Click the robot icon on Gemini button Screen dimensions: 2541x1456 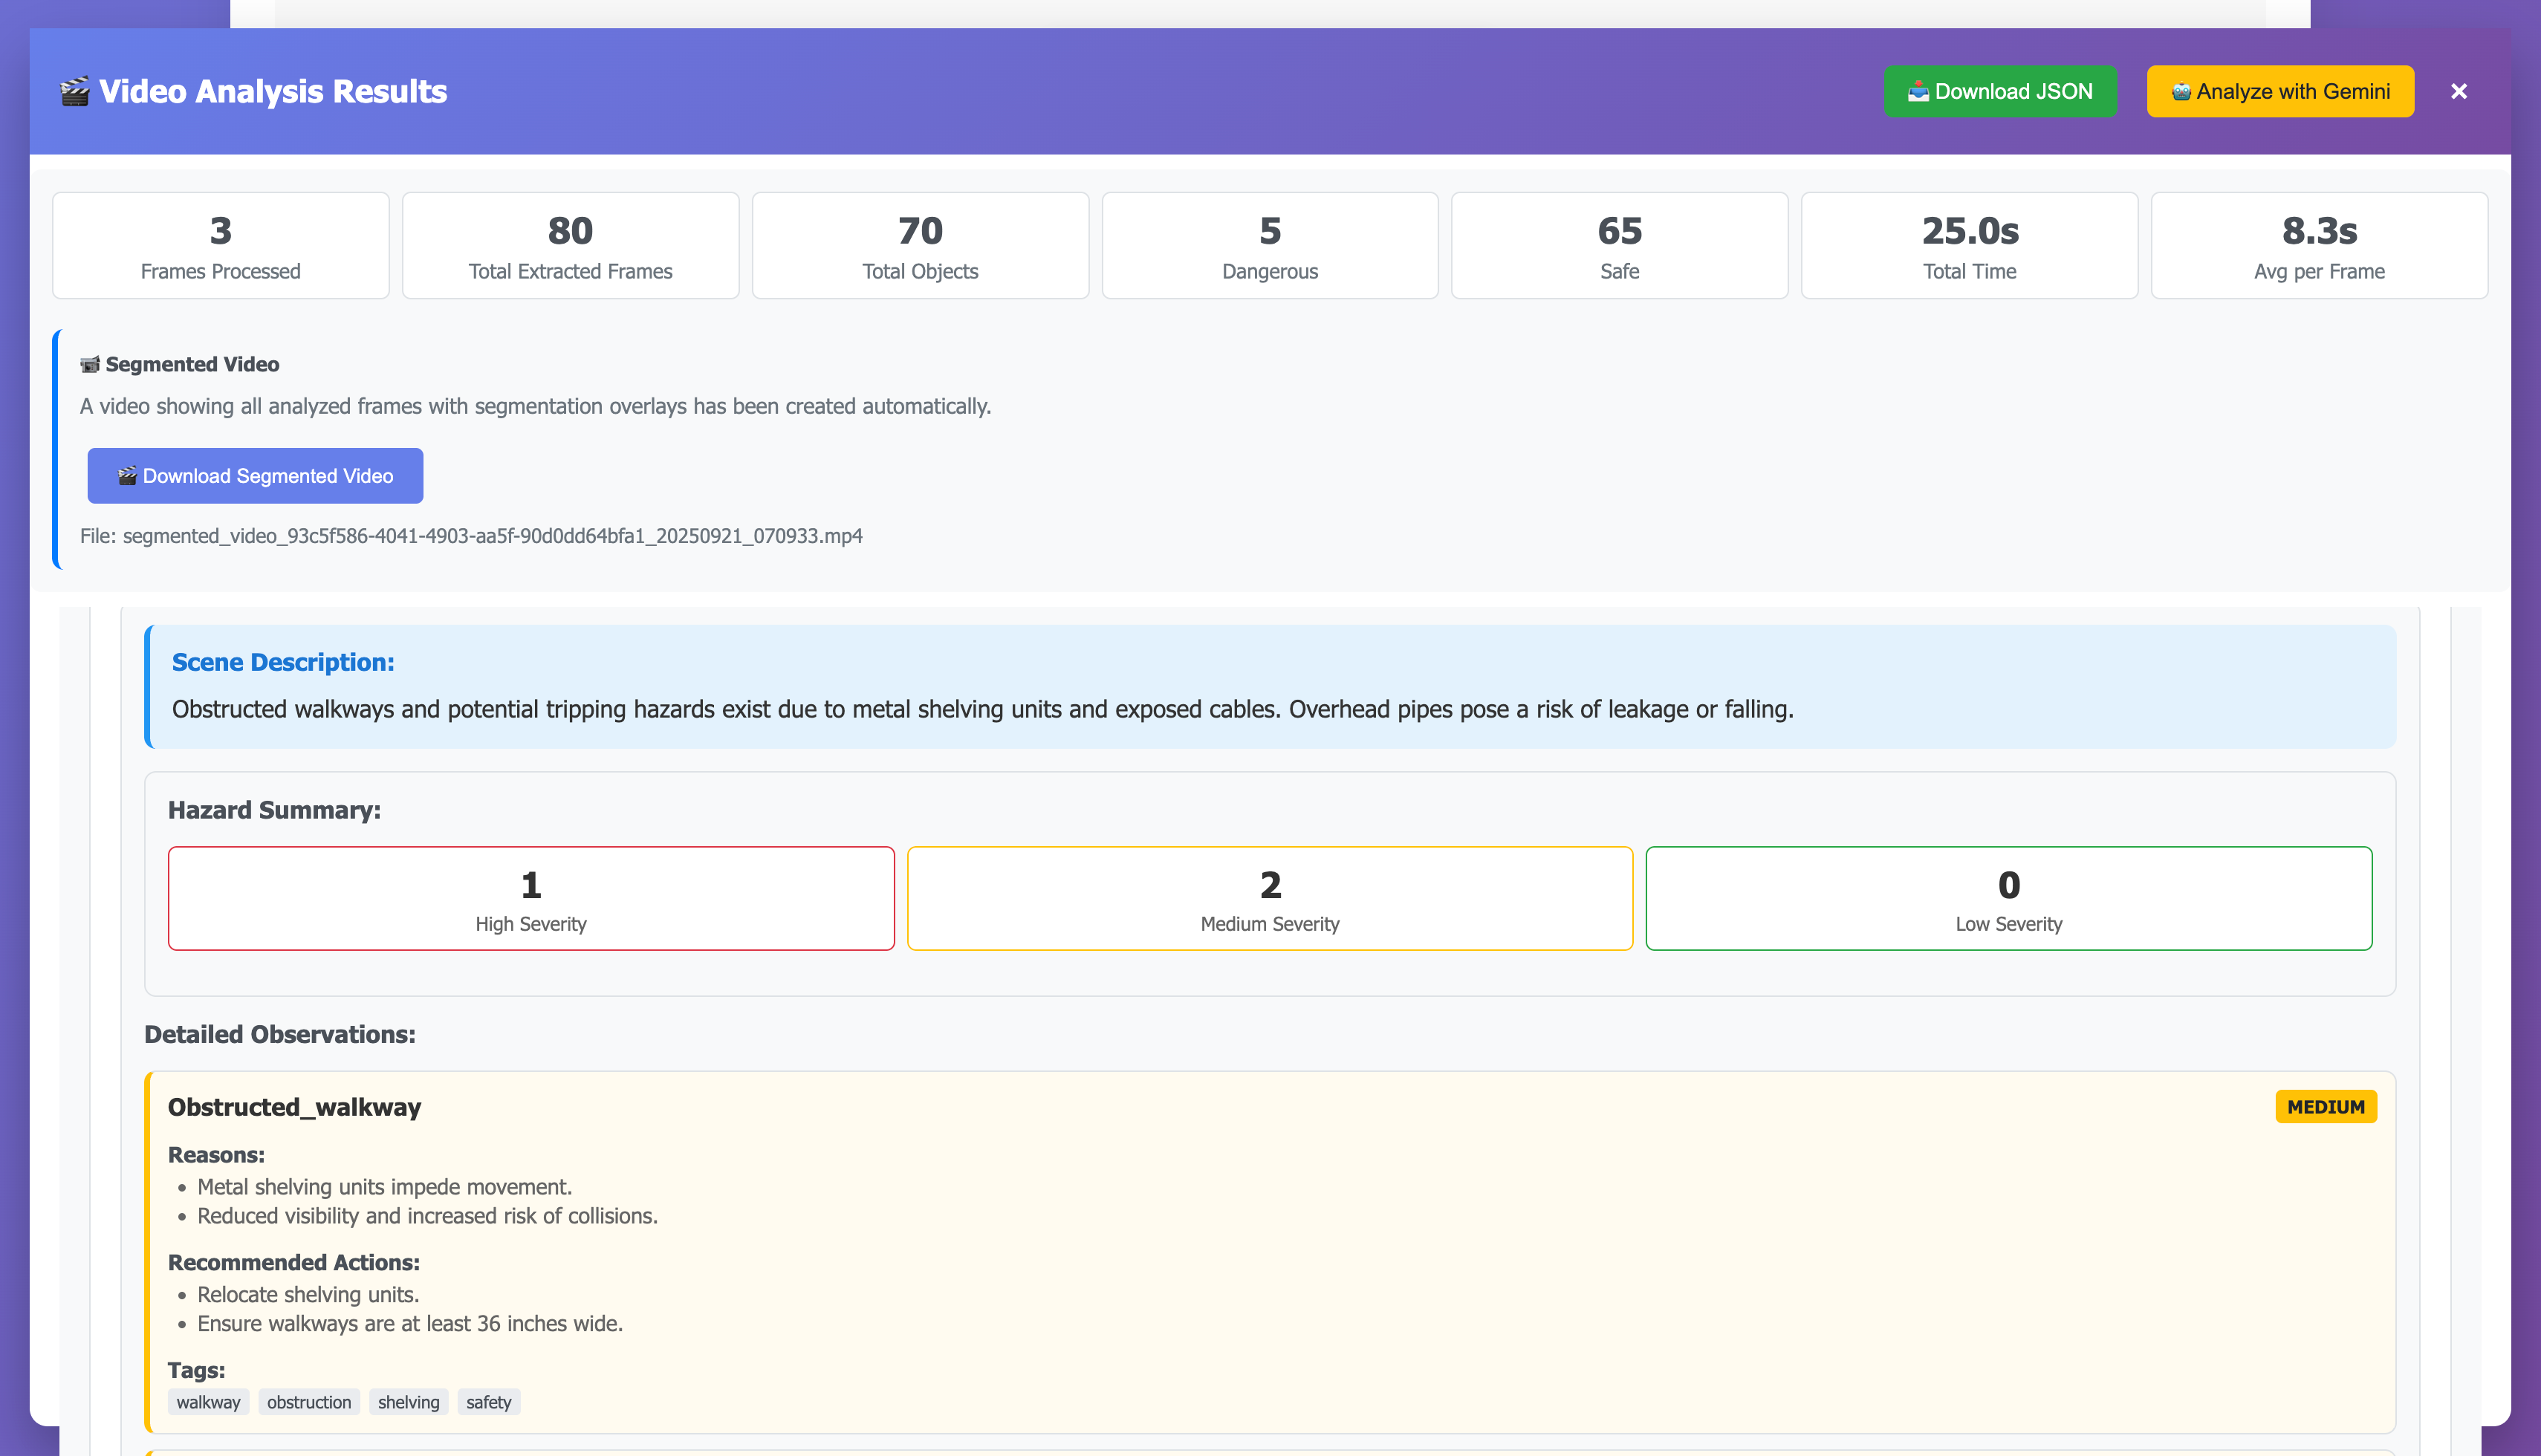2181,92
